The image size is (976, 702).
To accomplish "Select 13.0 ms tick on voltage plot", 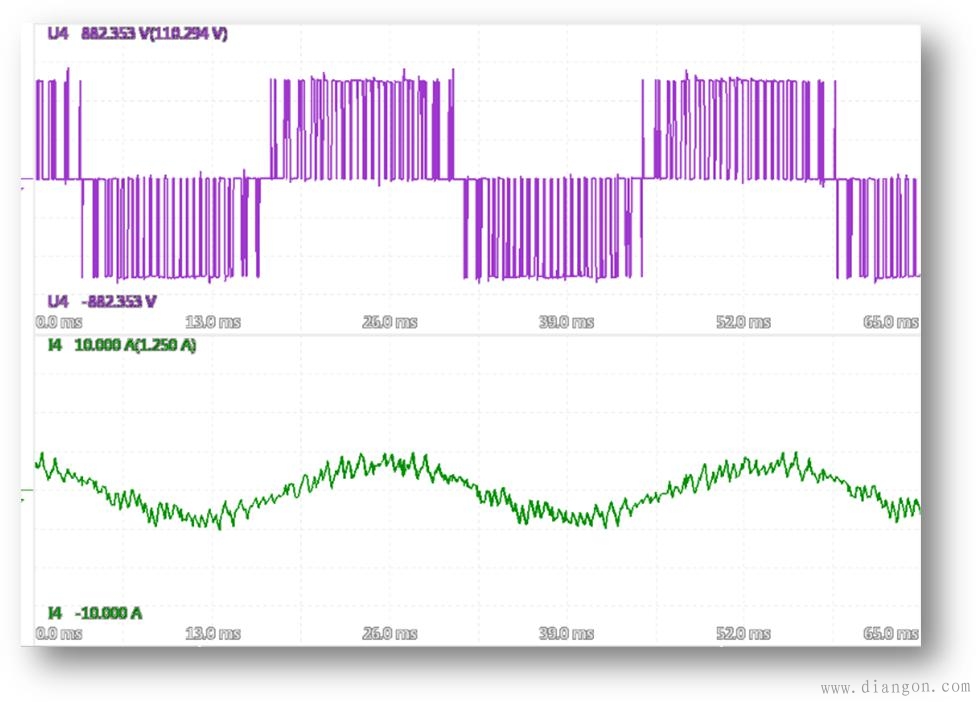I will (215, 322).
